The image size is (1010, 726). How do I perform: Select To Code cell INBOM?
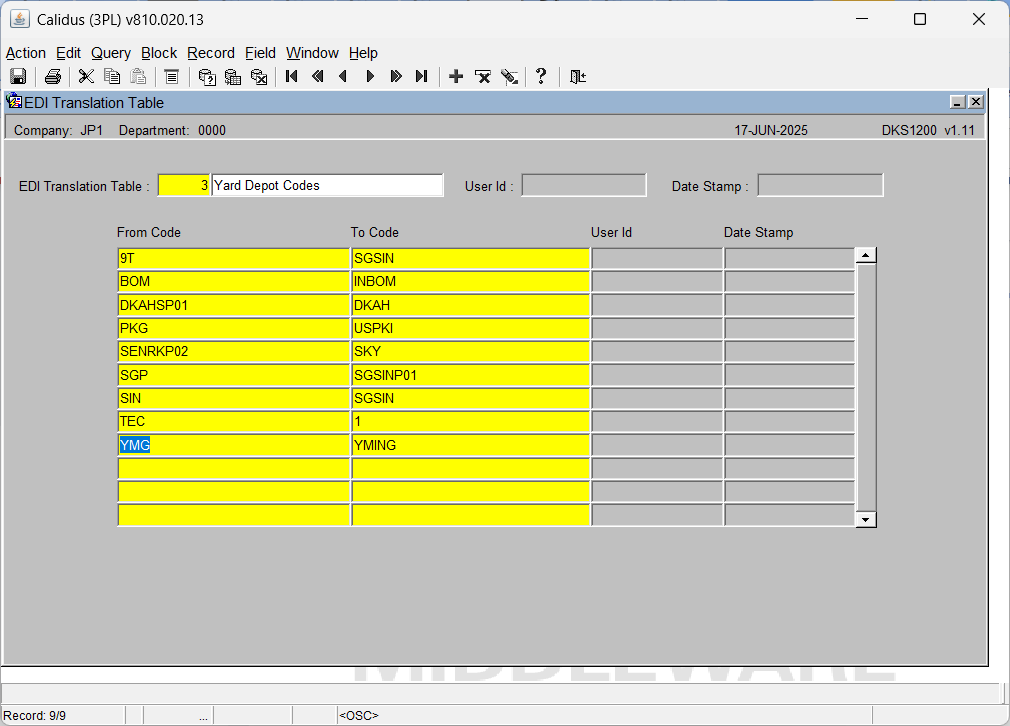click(x=471, y=282)
